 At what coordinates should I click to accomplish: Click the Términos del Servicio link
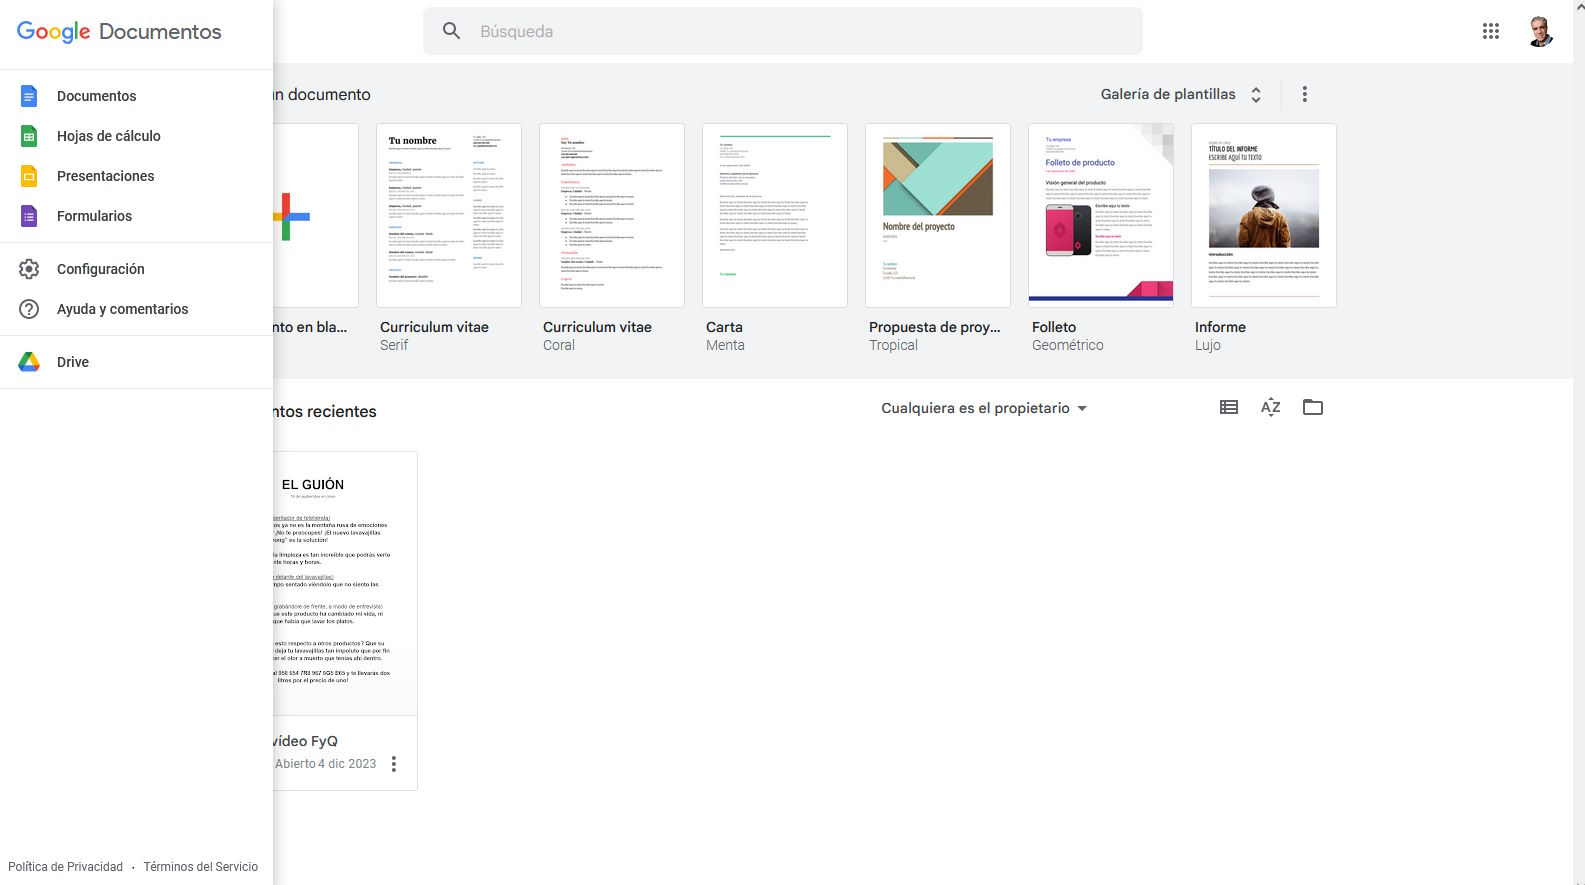[x=200, y=867]
